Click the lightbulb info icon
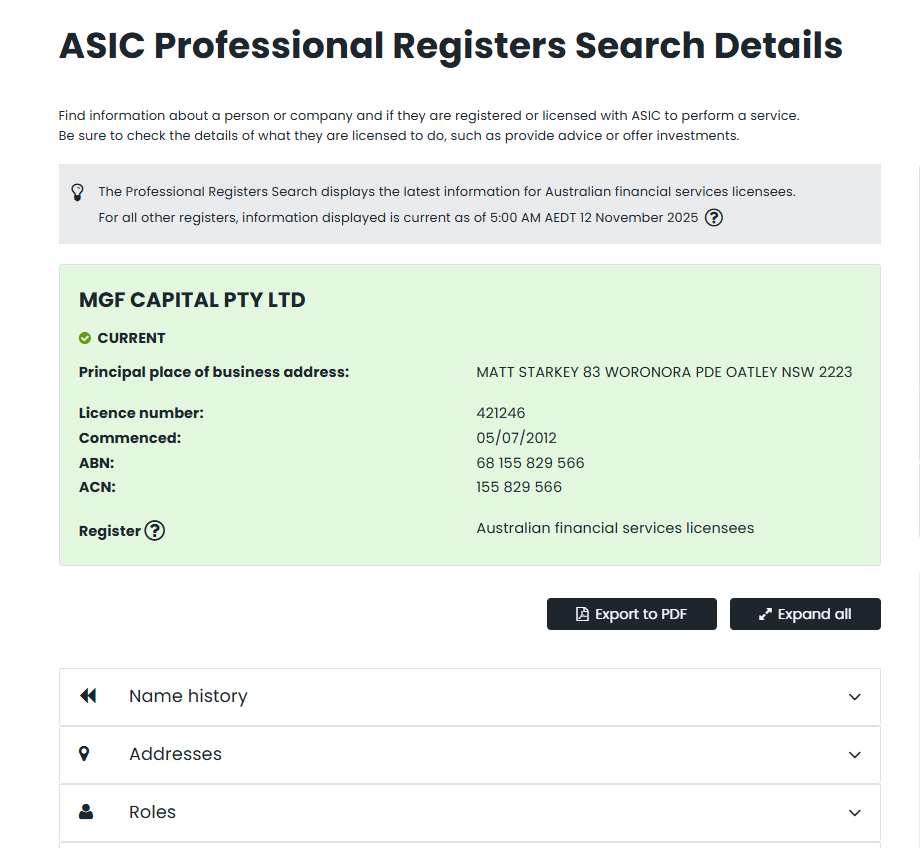The image size is (920, 848). coord(77,192)
